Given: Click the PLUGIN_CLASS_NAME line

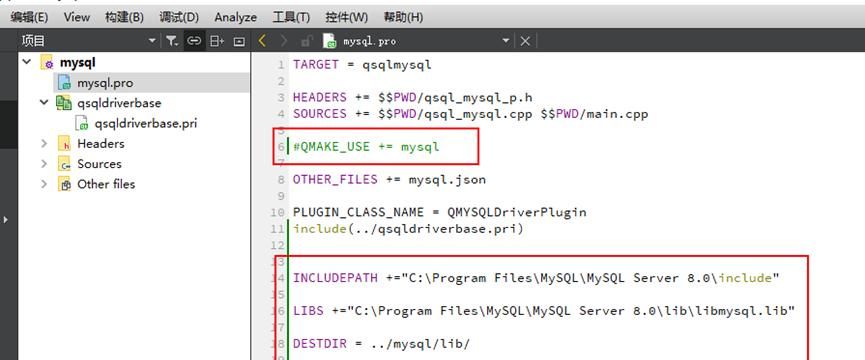Looking at the screenshot, I should [440, 212].
